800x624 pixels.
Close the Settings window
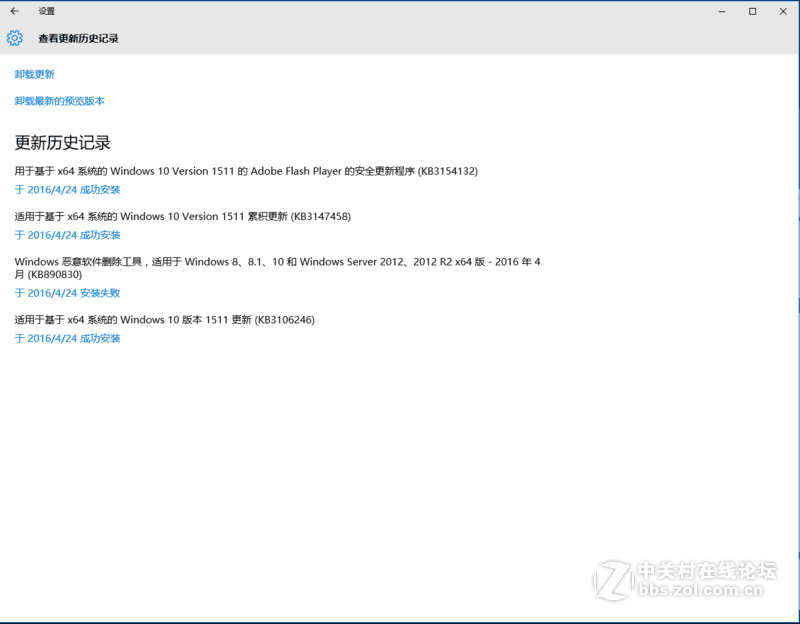click(x=783, y=11)
